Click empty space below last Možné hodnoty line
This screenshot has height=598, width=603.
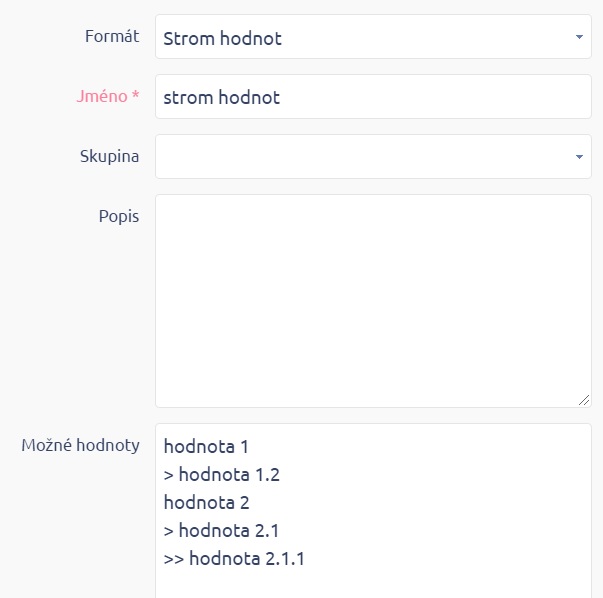click(x=372, y=584)
